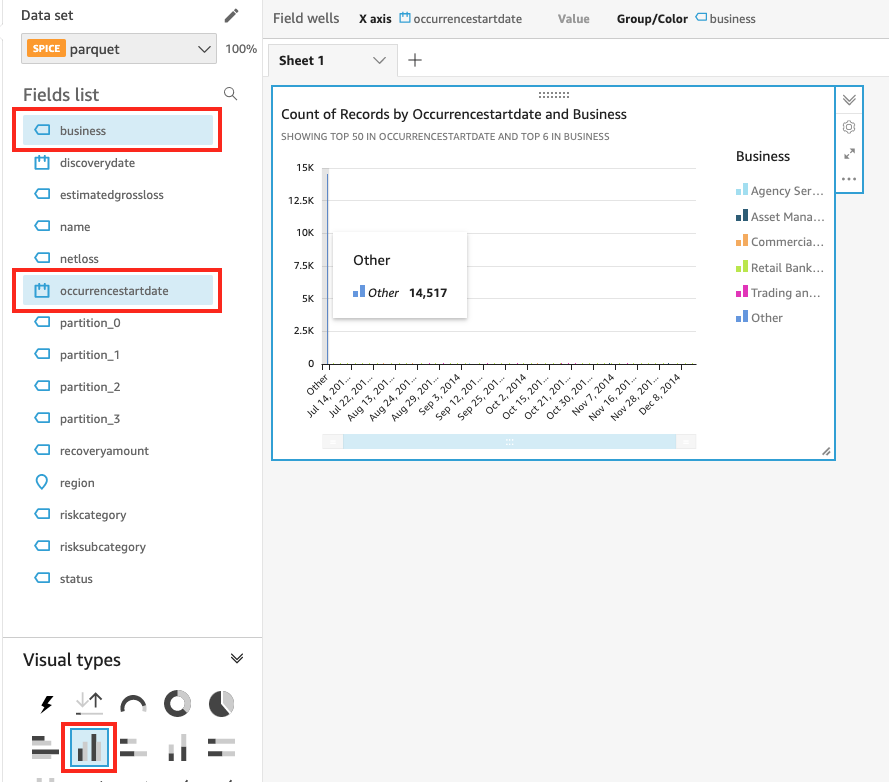
Task: Add a new sheet with plus button
Action: (415, 61)
